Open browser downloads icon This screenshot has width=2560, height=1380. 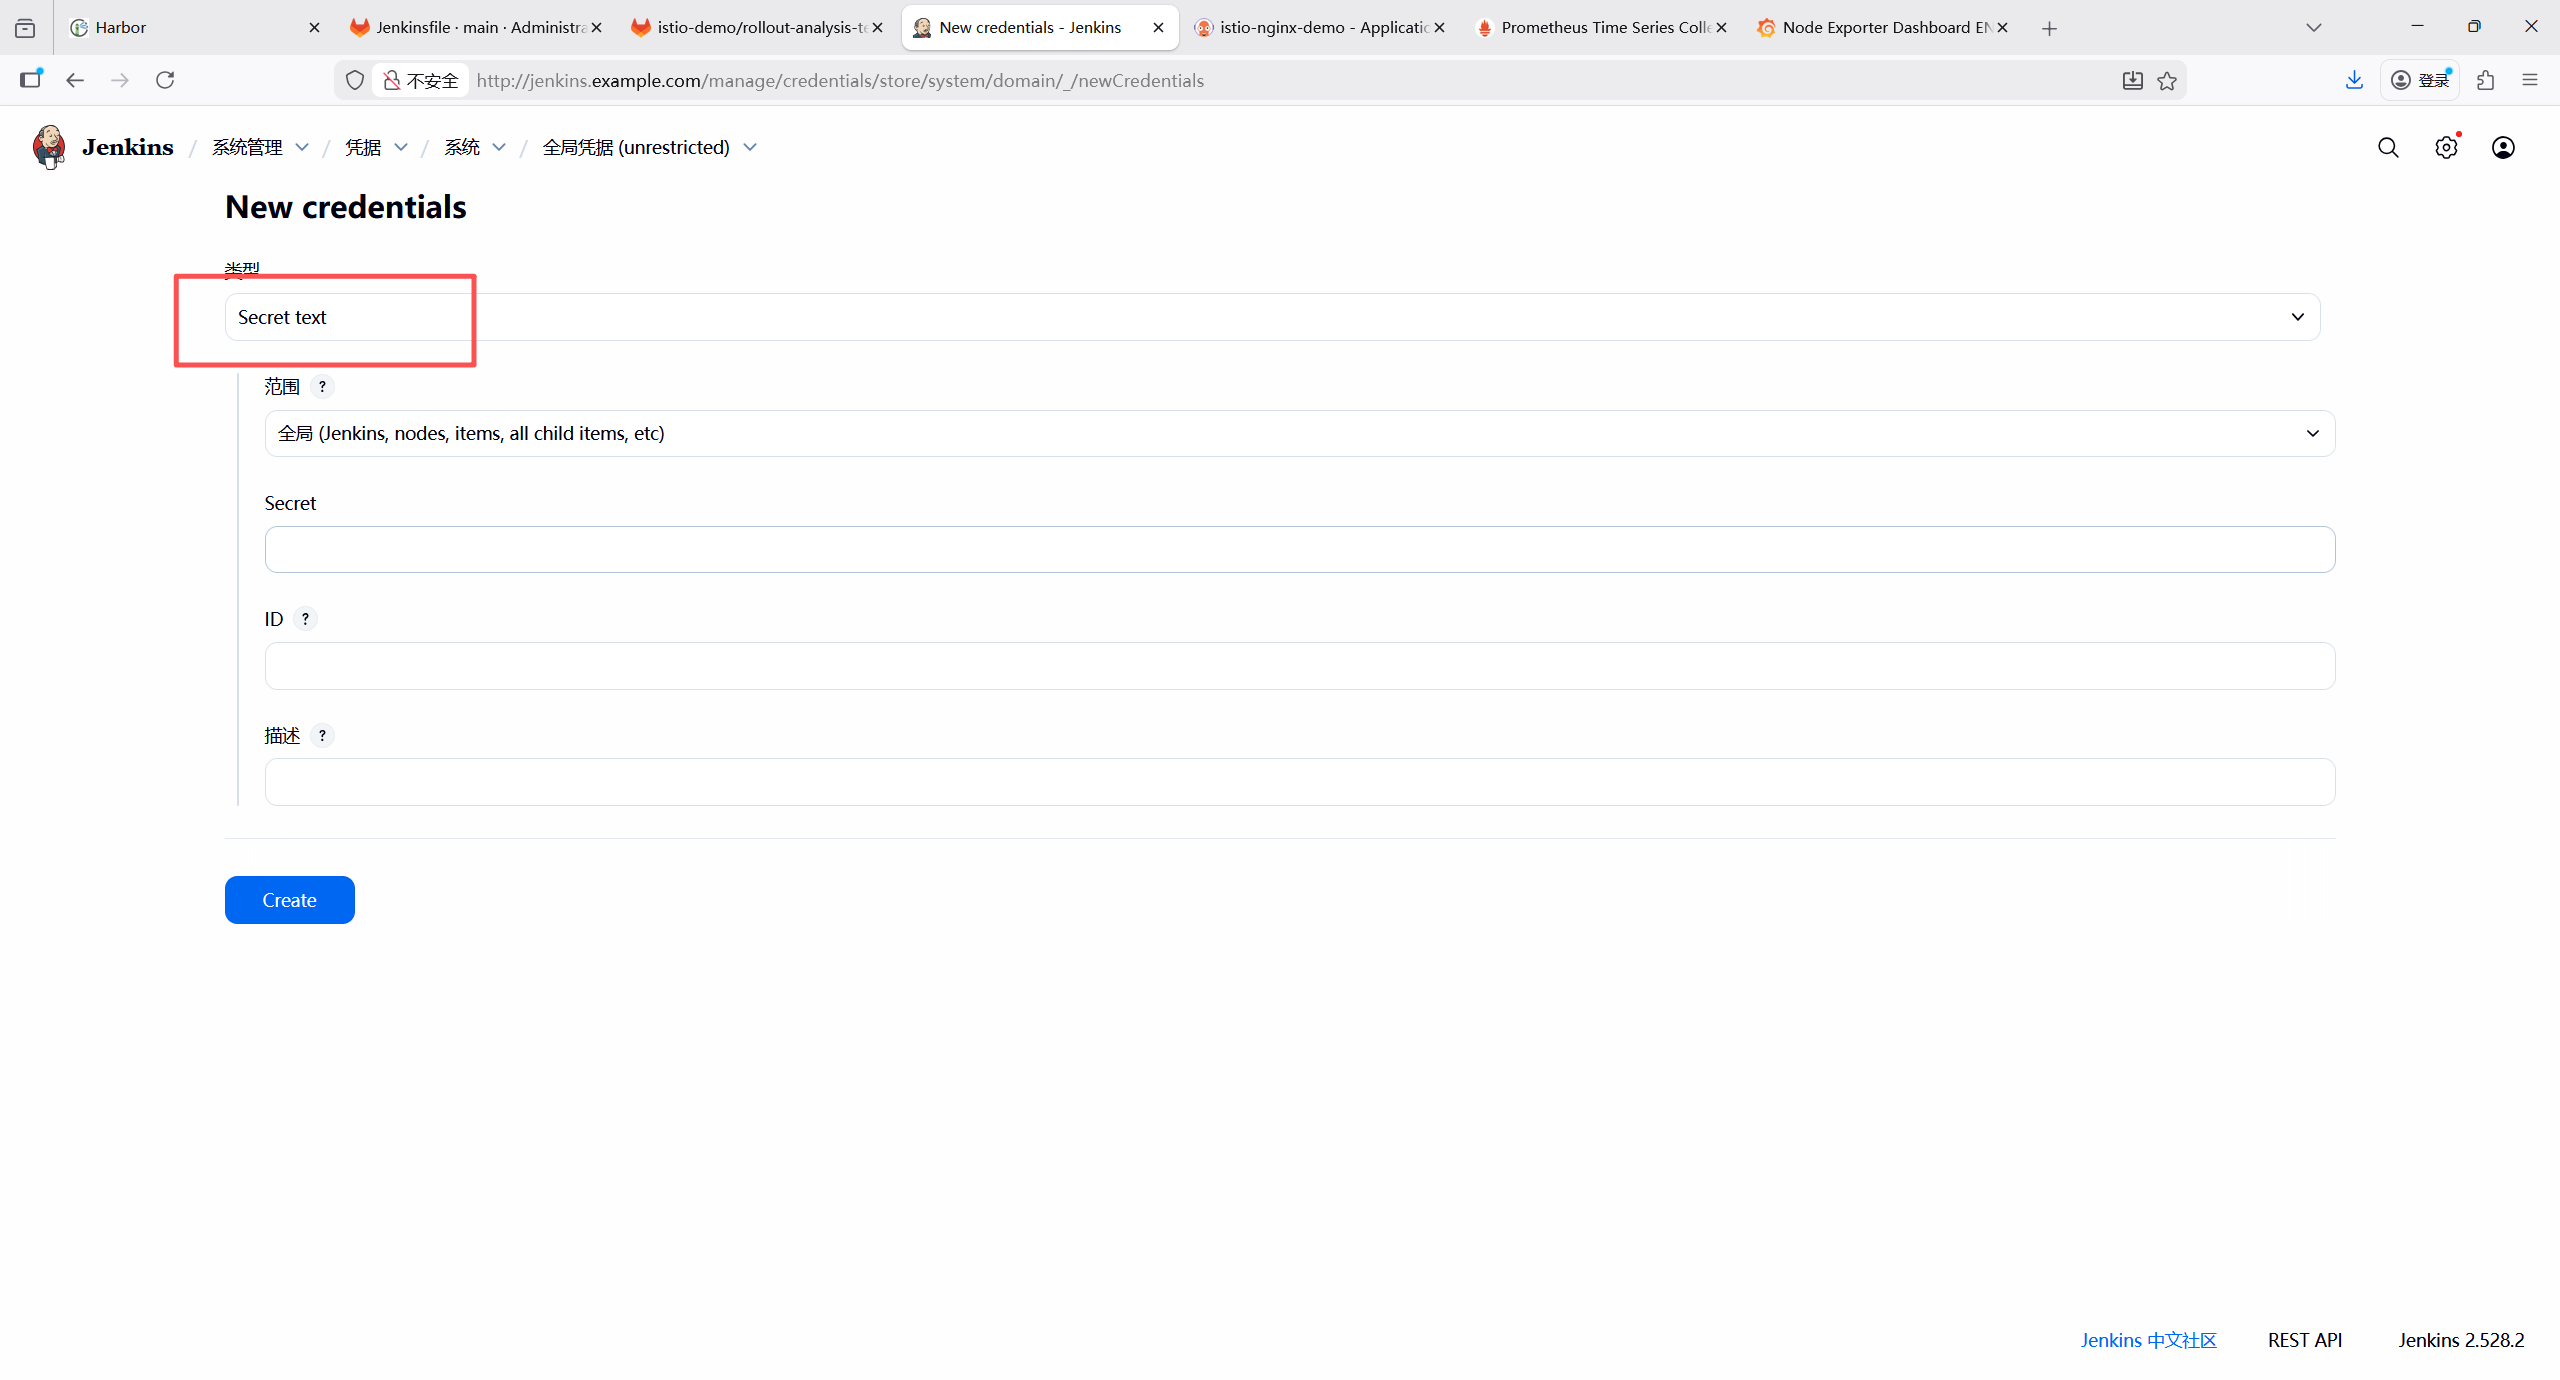click(2354, 80)
